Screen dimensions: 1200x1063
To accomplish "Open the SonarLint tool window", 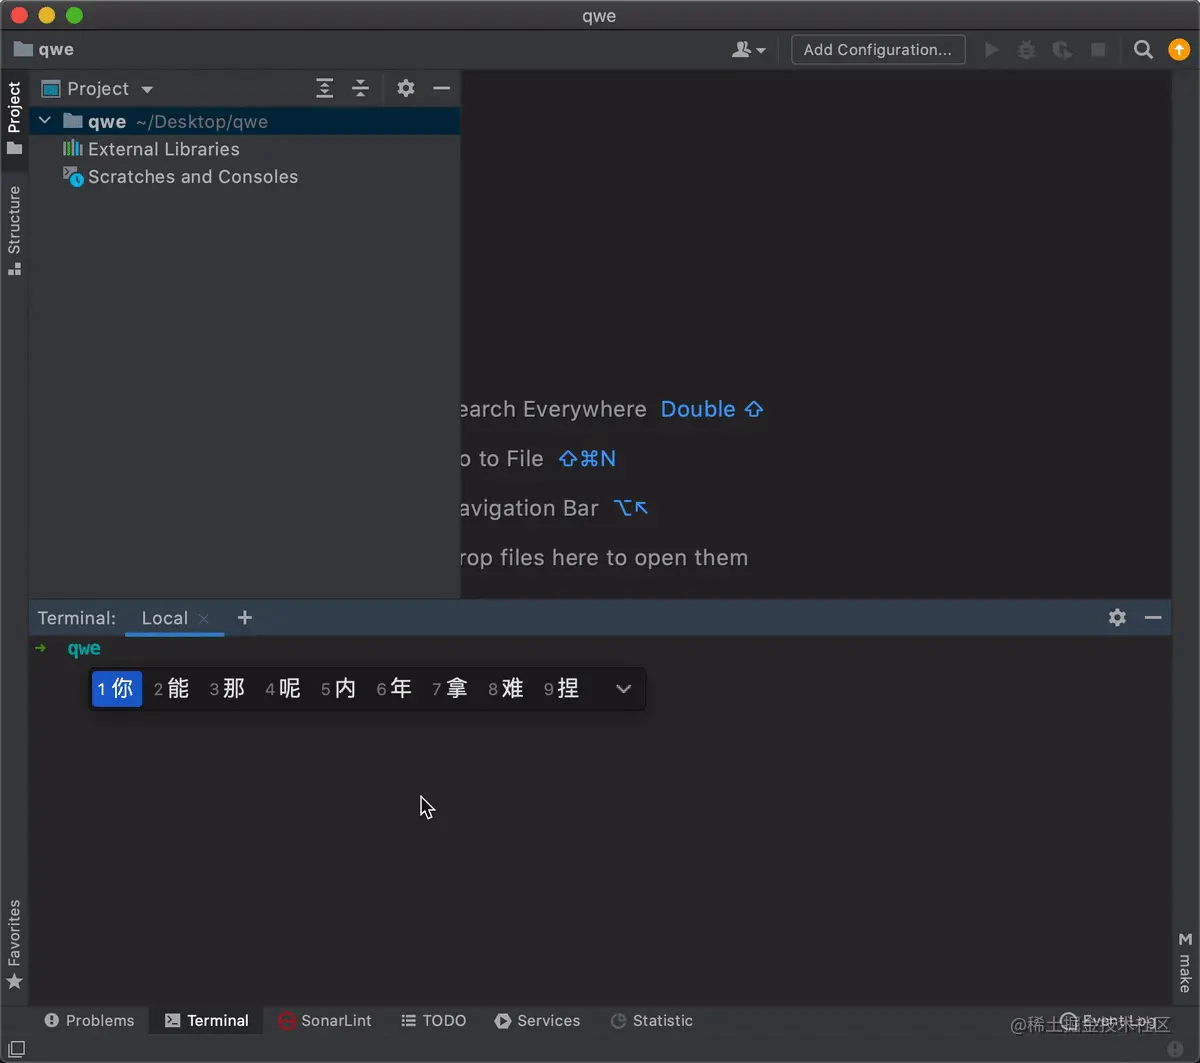I will (x=325, y=1020).
